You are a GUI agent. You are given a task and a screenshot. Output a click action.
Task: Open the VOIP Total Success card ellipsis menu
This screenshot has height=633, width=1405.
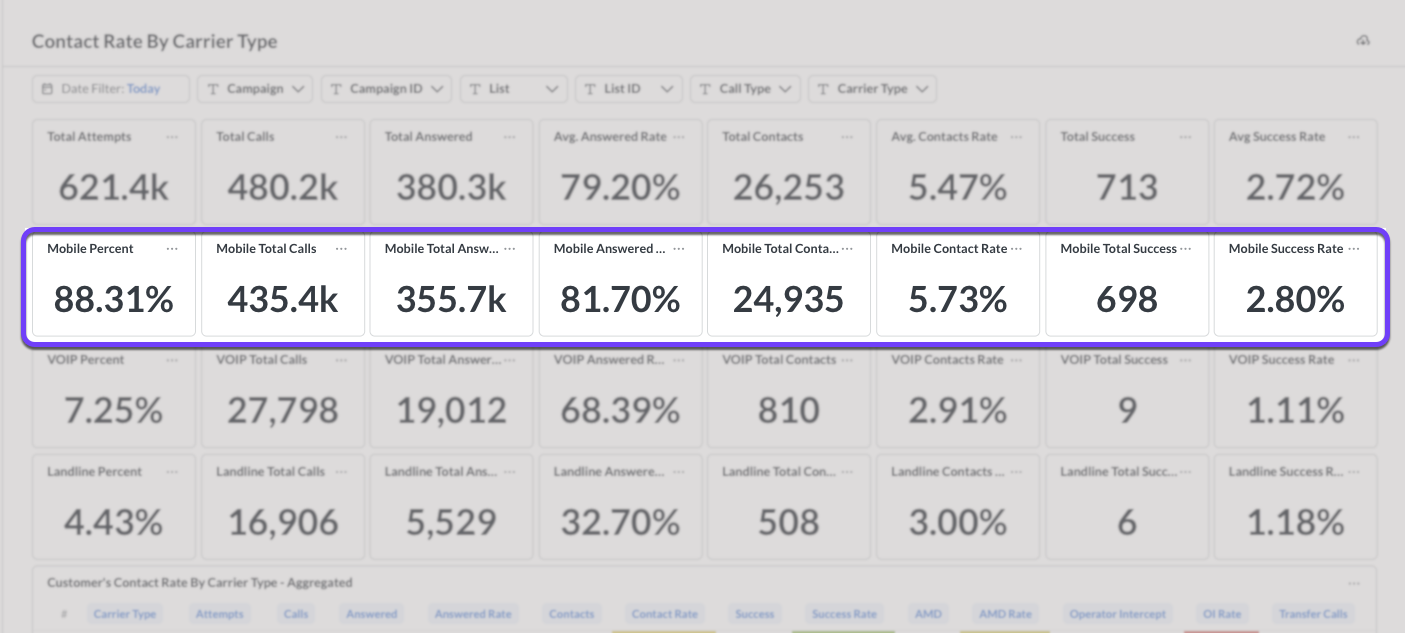click(x=1185, y=360)
